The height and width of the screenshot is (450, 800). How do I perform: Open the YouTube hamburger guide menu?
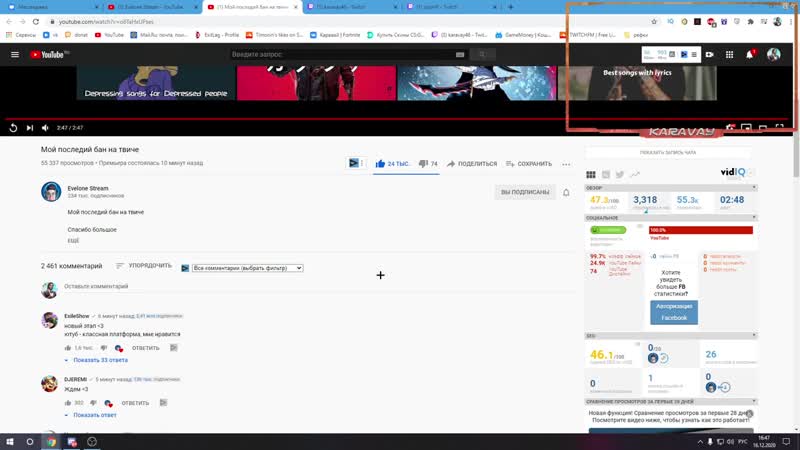(x=15, y=55)
